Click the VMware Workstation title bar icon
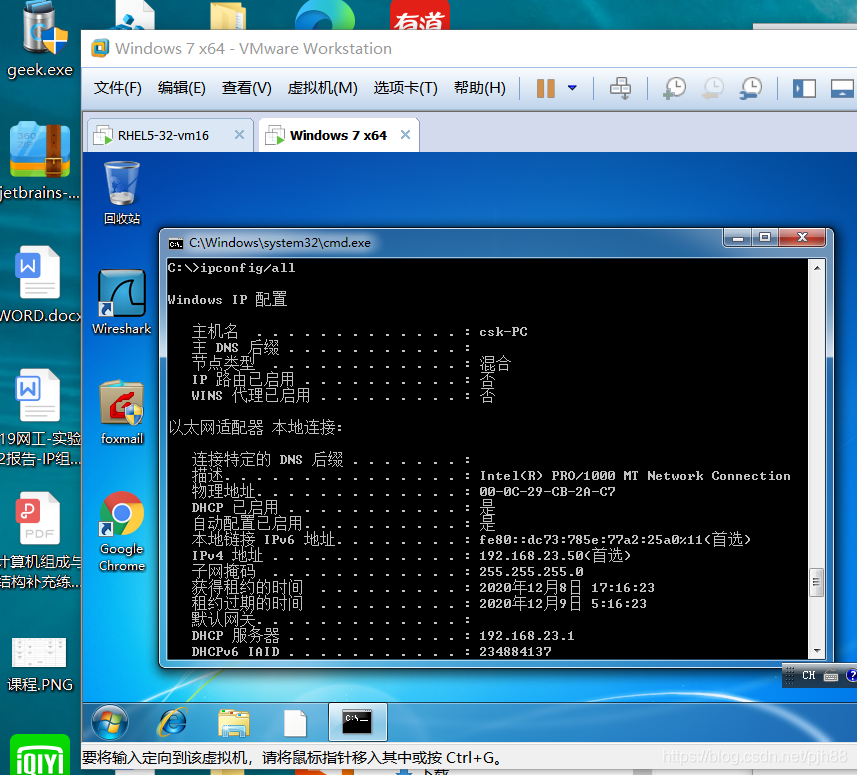The height and width of the screenshot is (775, 857). [x=100, y=49]
